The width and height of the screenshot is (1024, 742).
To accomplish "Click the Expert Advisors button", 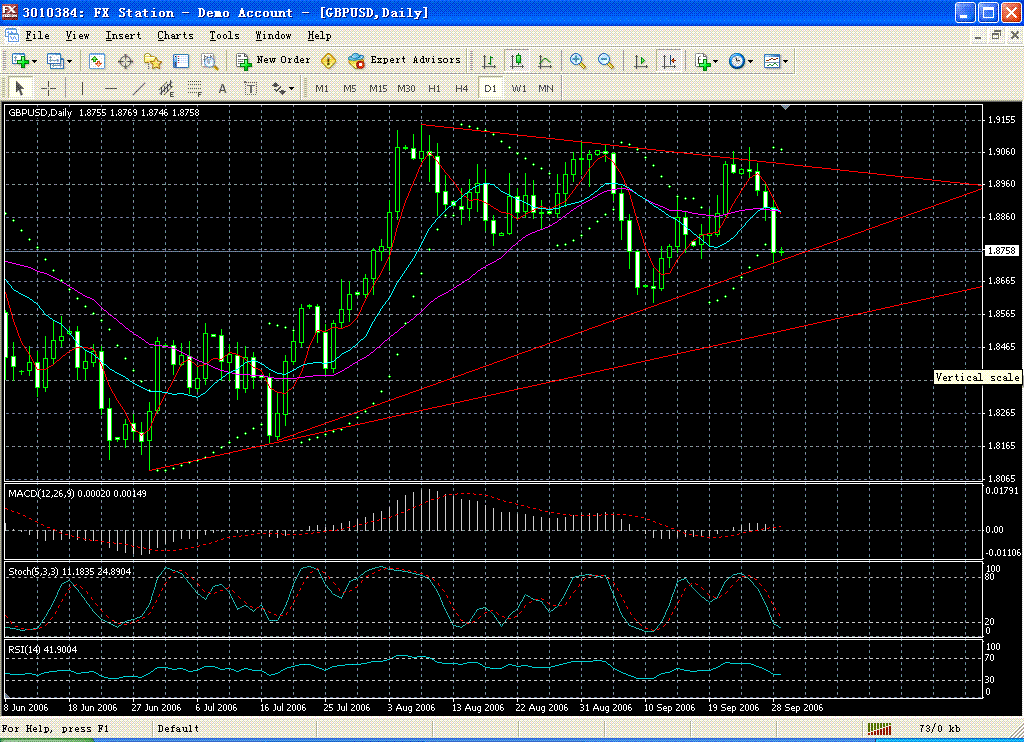I will 405,60.
